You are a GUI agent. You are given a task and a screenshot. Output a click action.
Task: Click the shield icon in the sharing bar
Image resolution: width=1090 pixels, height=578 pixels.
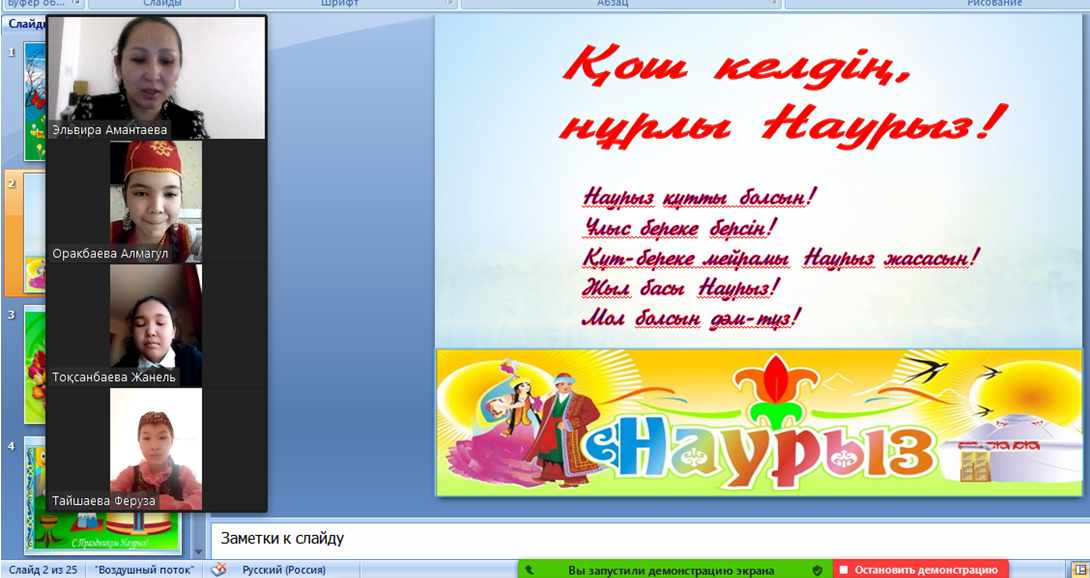point(817,570)
